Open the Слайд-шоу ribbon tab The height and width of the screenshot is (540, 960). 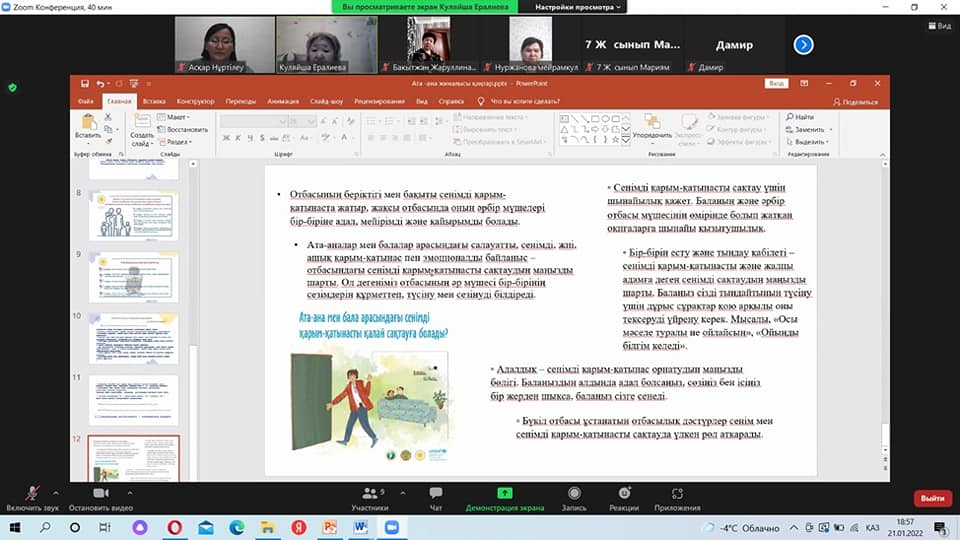click(x=327, y=101)
